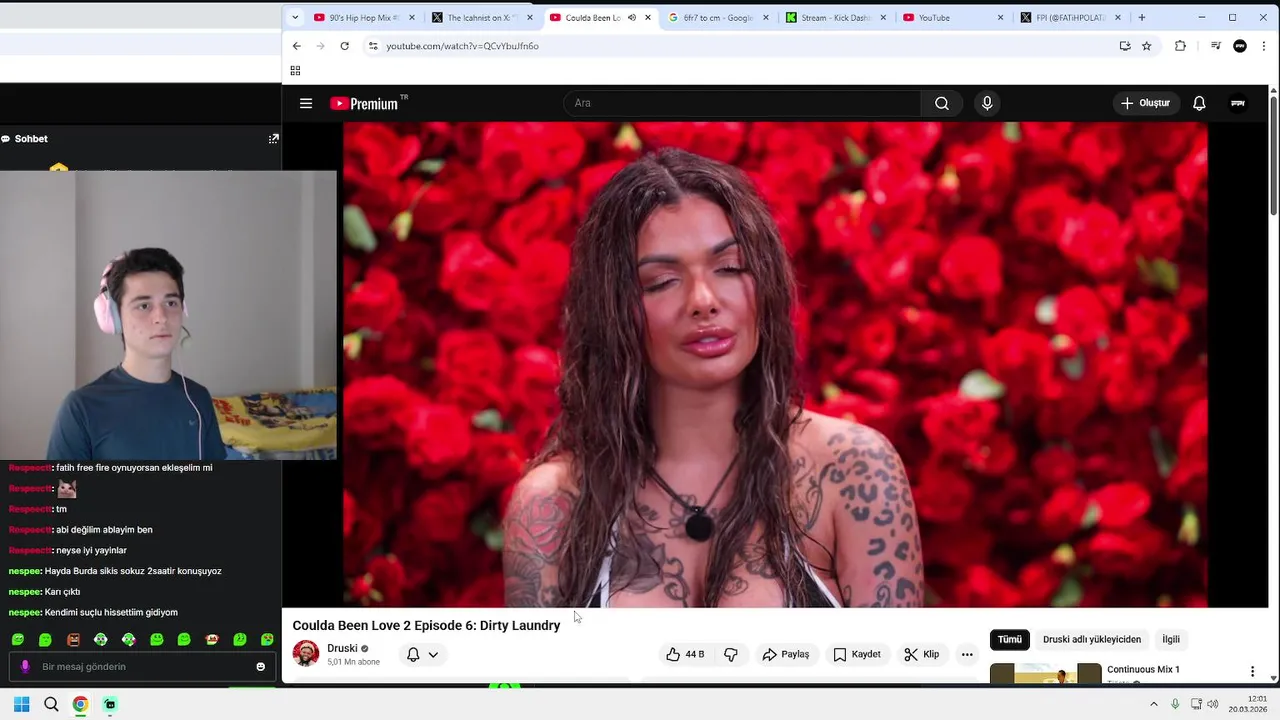Open taskbar volume speaker icon
This screenshot has height=720, width=1280.
[x=1213, y=704]
